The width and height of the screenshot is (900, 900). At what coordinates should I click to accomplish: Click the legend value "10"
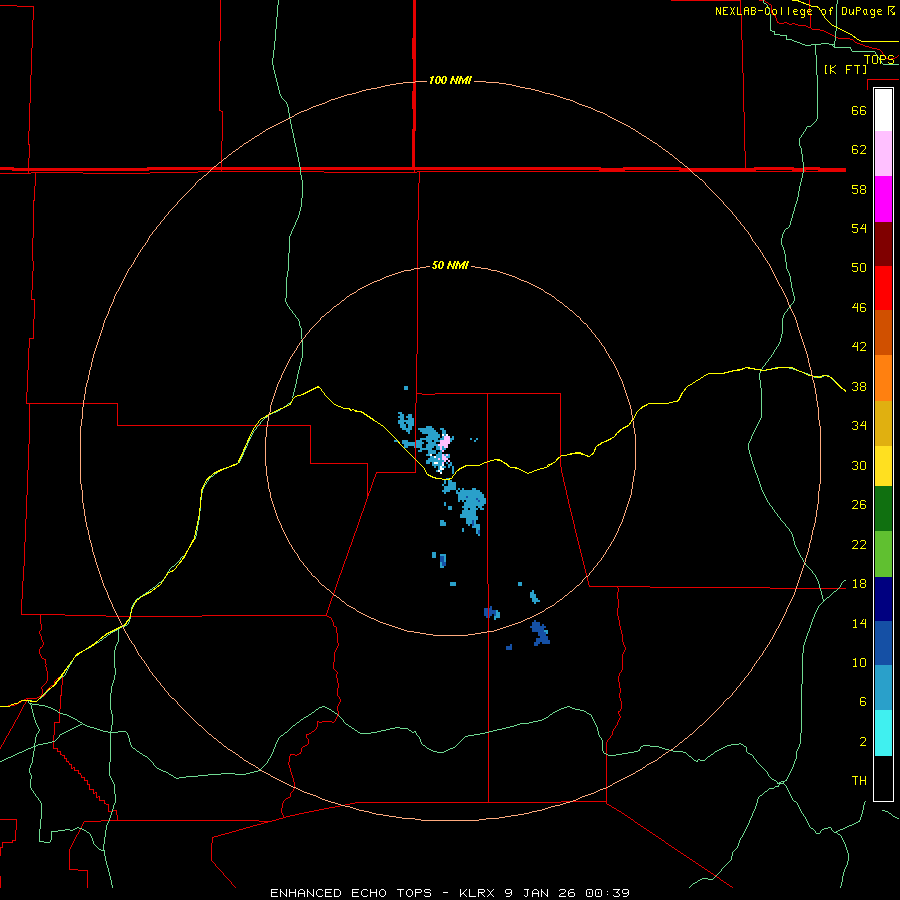pyautogui.click(x=859, y=662)
